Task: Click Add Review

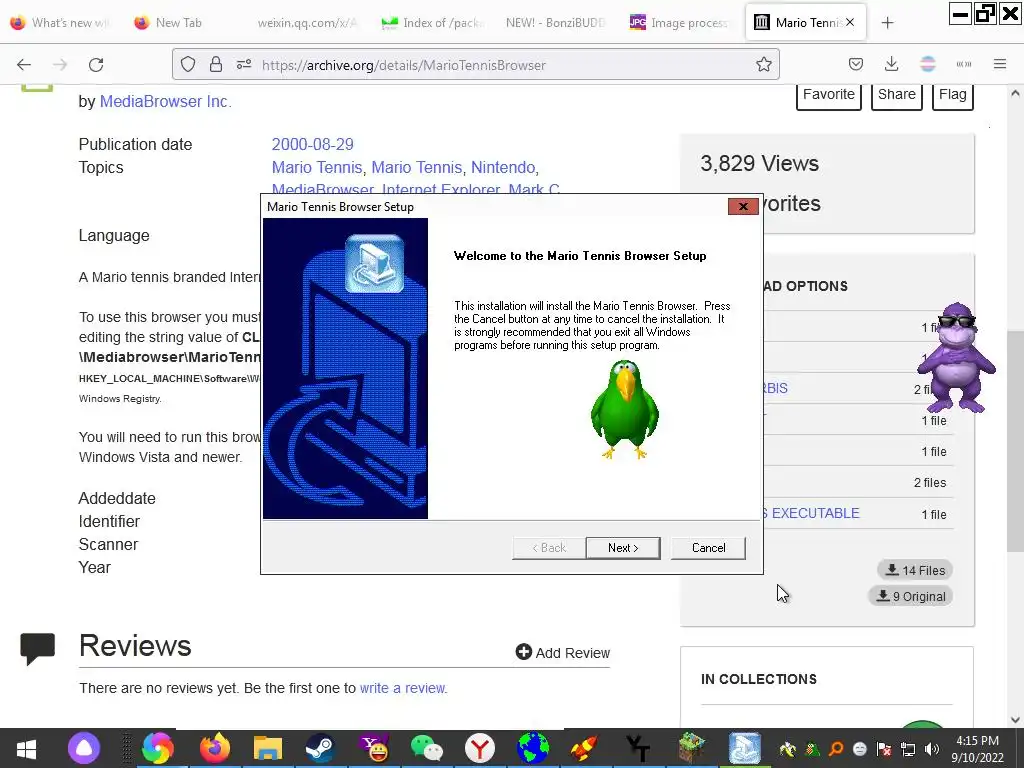Action: 562,652
